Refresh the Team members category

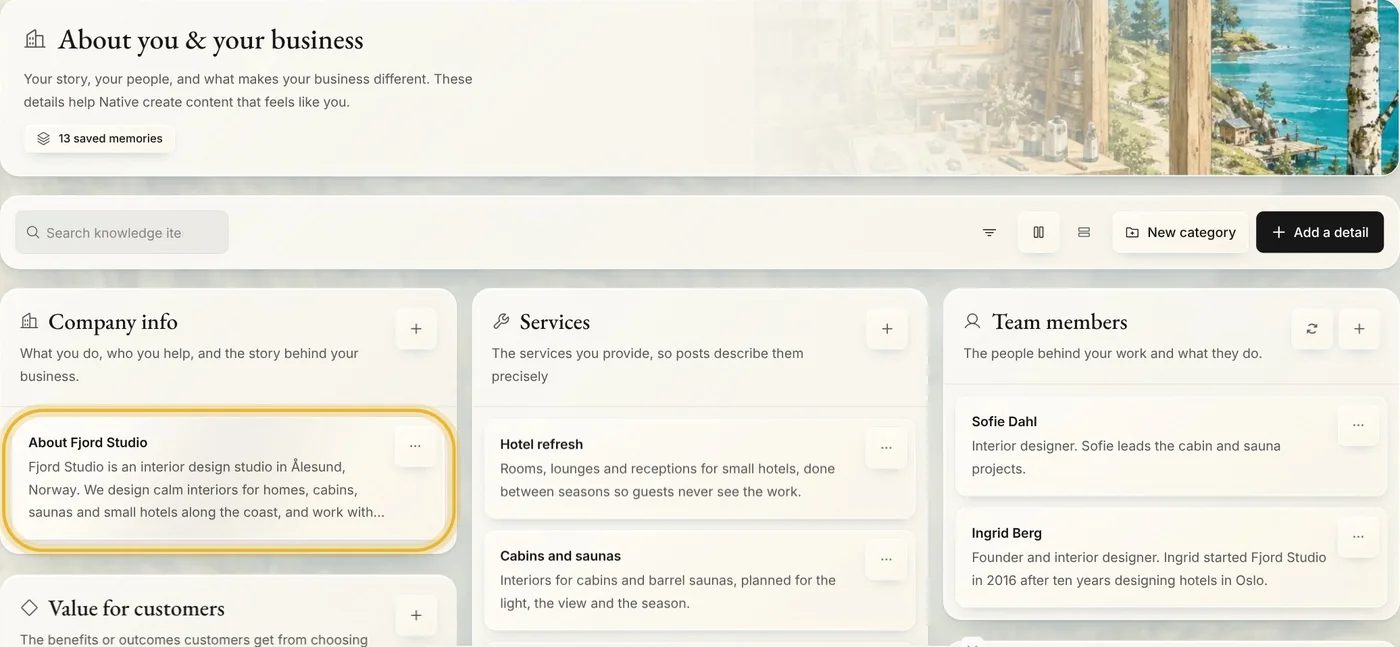(x=1312, y=329)
